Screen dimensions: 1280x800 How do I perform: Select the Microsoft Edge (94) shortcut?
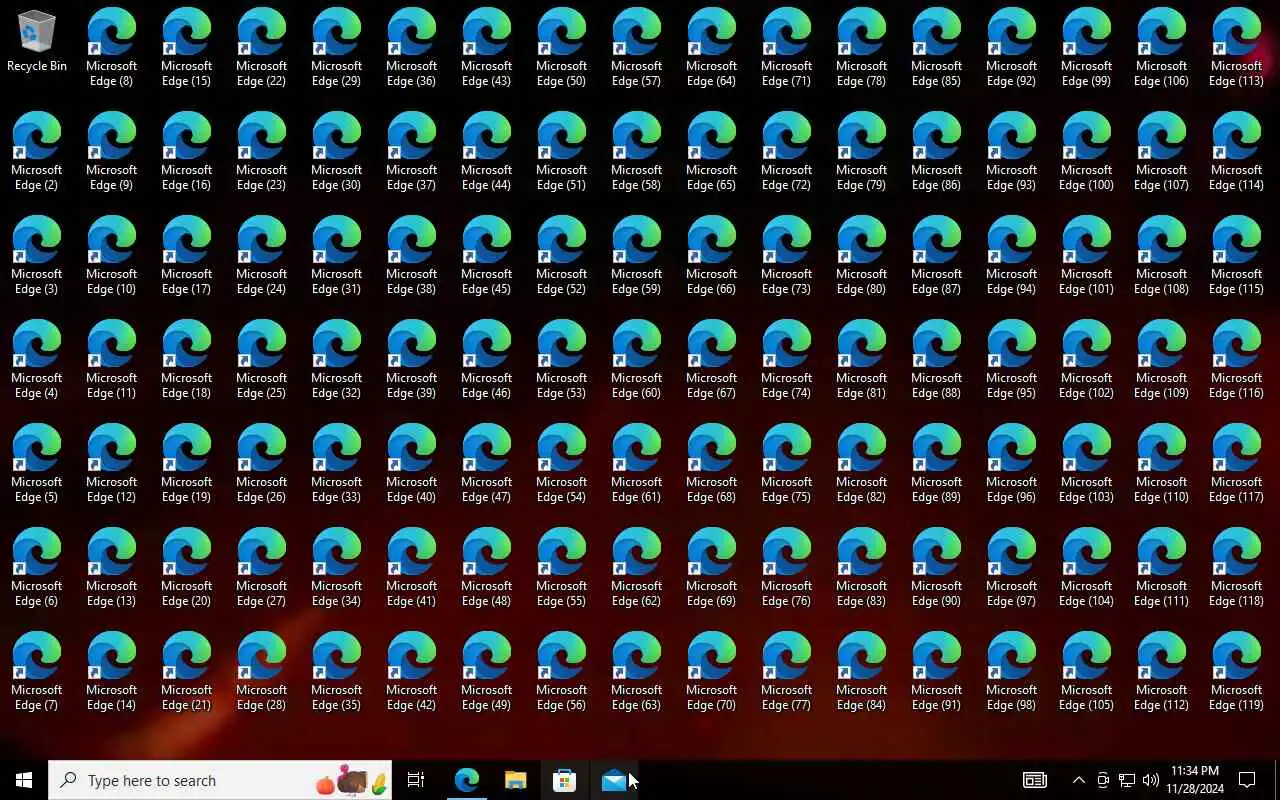click(1012, 256)
